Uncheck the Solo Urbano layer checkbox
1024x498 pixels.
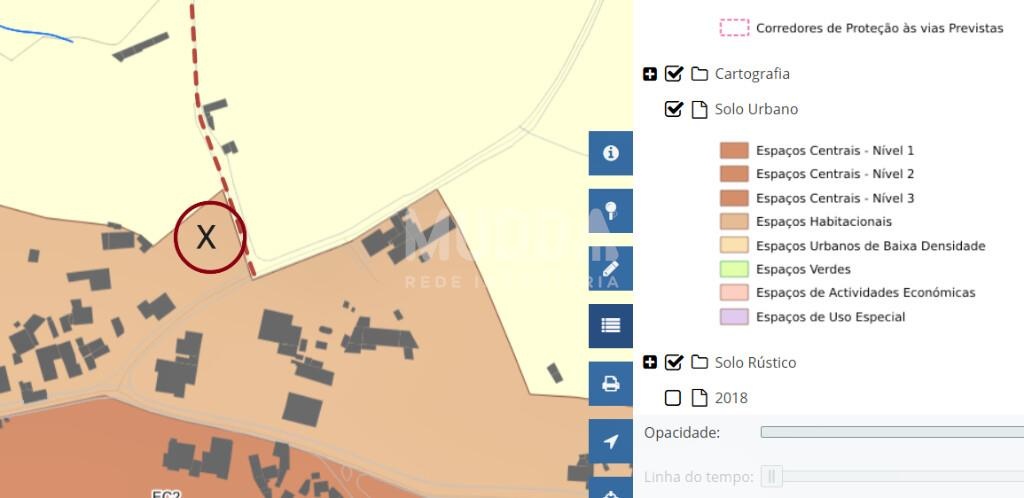pos(674,109)
